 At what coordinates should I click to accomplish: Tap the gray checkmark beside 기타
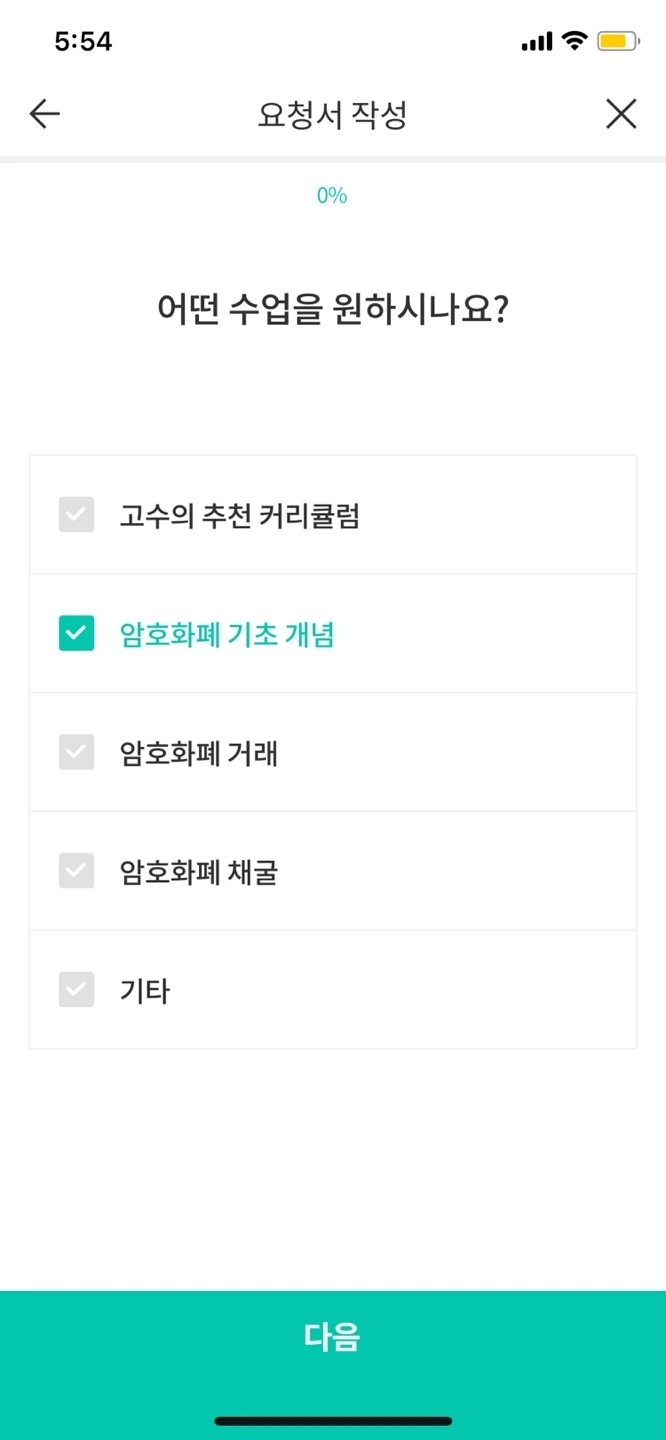click(76, 989)
